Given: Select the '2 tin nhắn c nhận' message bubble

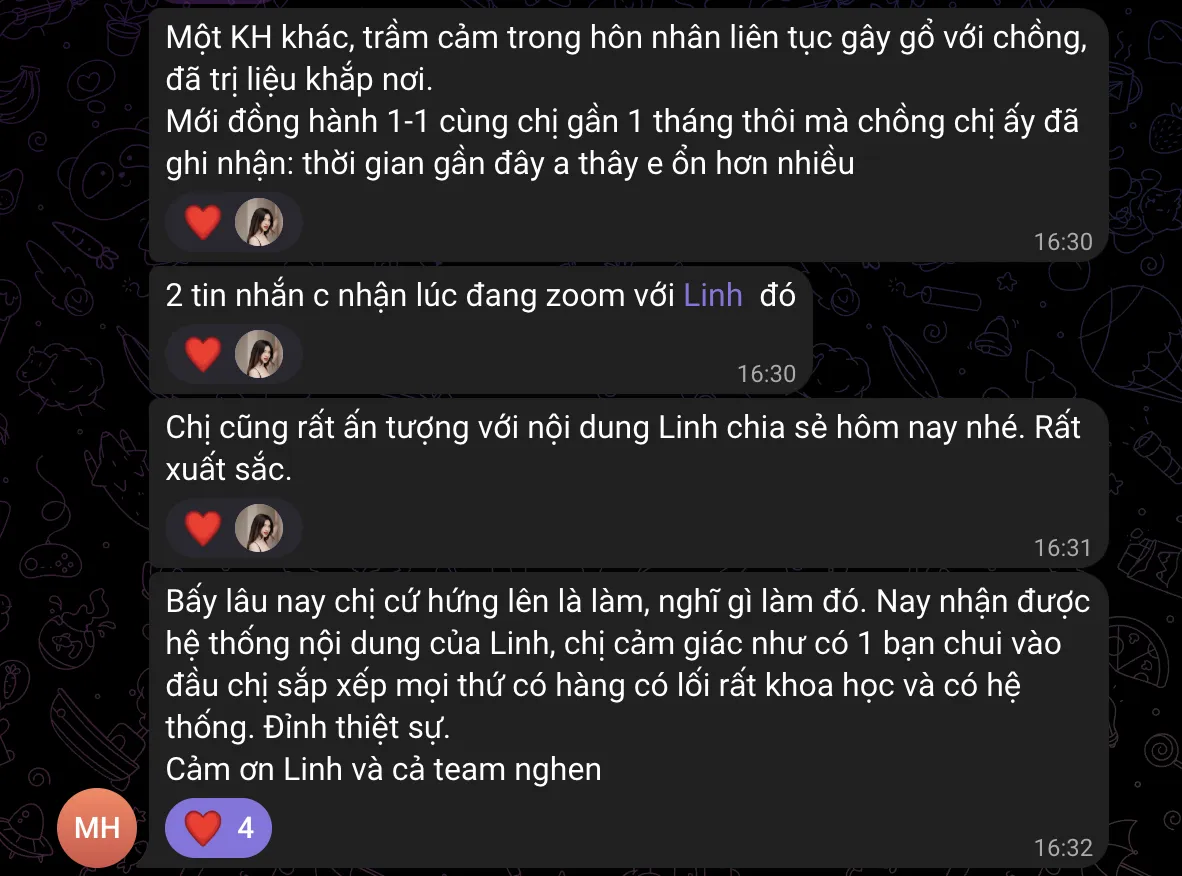Looking at the screenshot, I should [481, 330].
